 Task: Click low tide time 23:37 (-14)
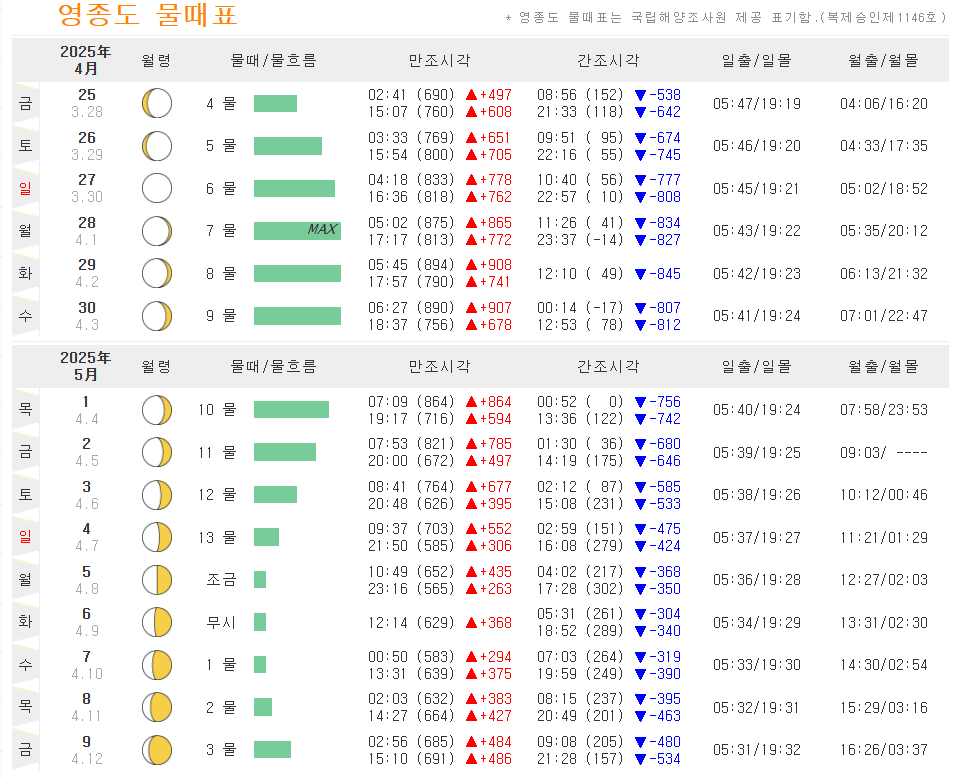(x=580, y=240)
